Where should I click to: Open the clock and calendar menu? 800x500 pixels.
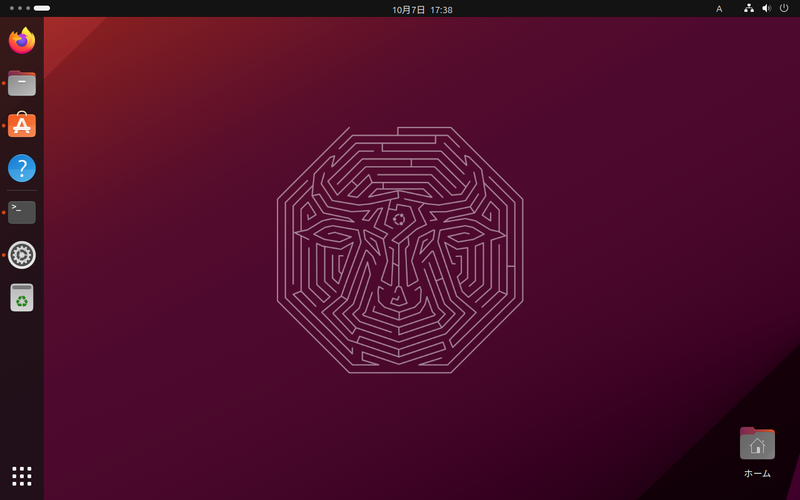click(422, 10)
